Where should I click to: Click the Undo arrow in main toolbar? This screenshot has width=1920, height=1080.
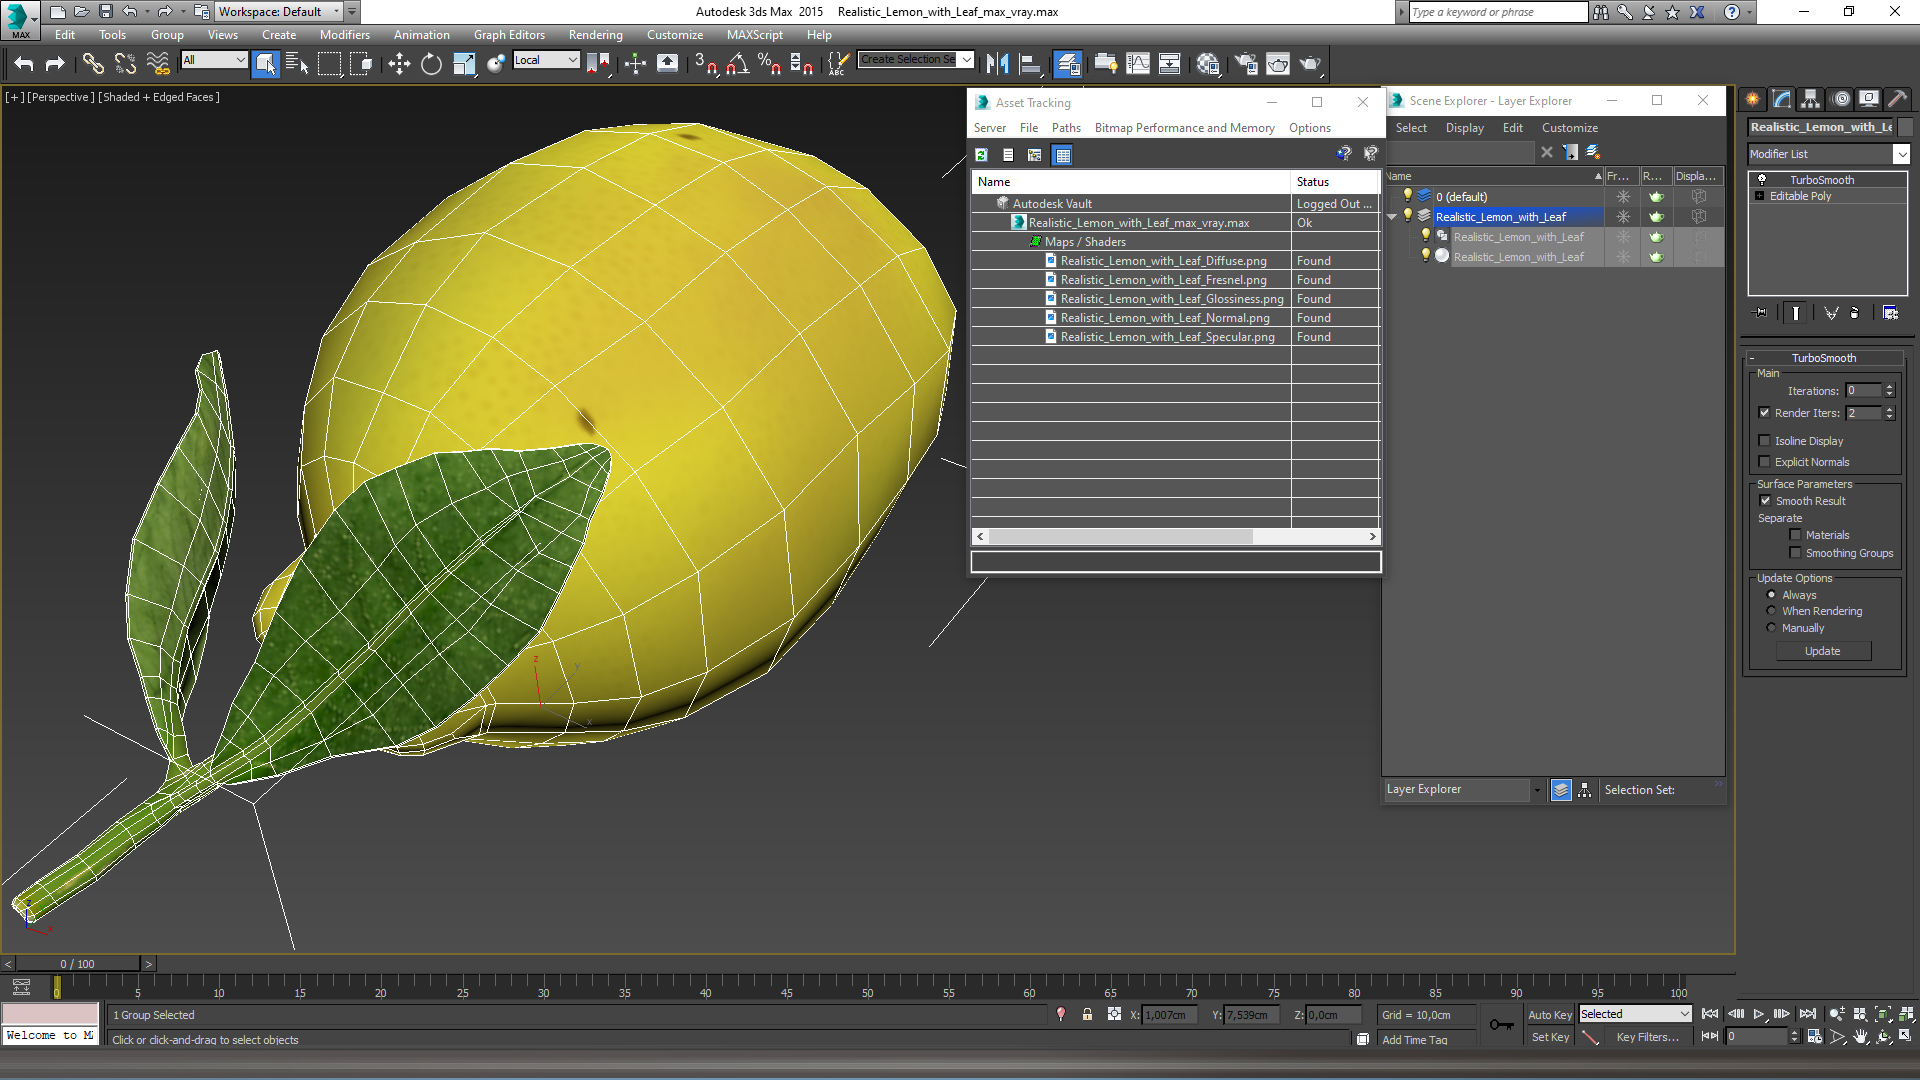pos(24,64)
